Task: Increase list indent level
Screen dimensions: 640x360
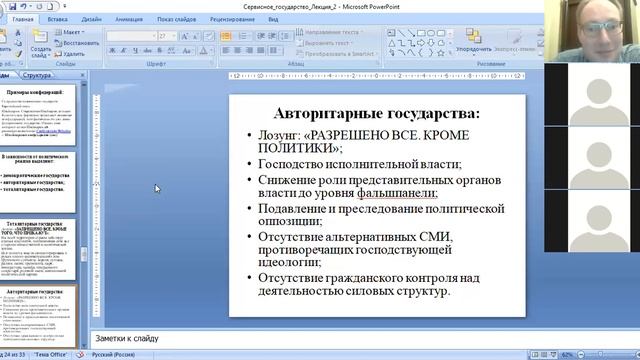Action: [272, 36]
